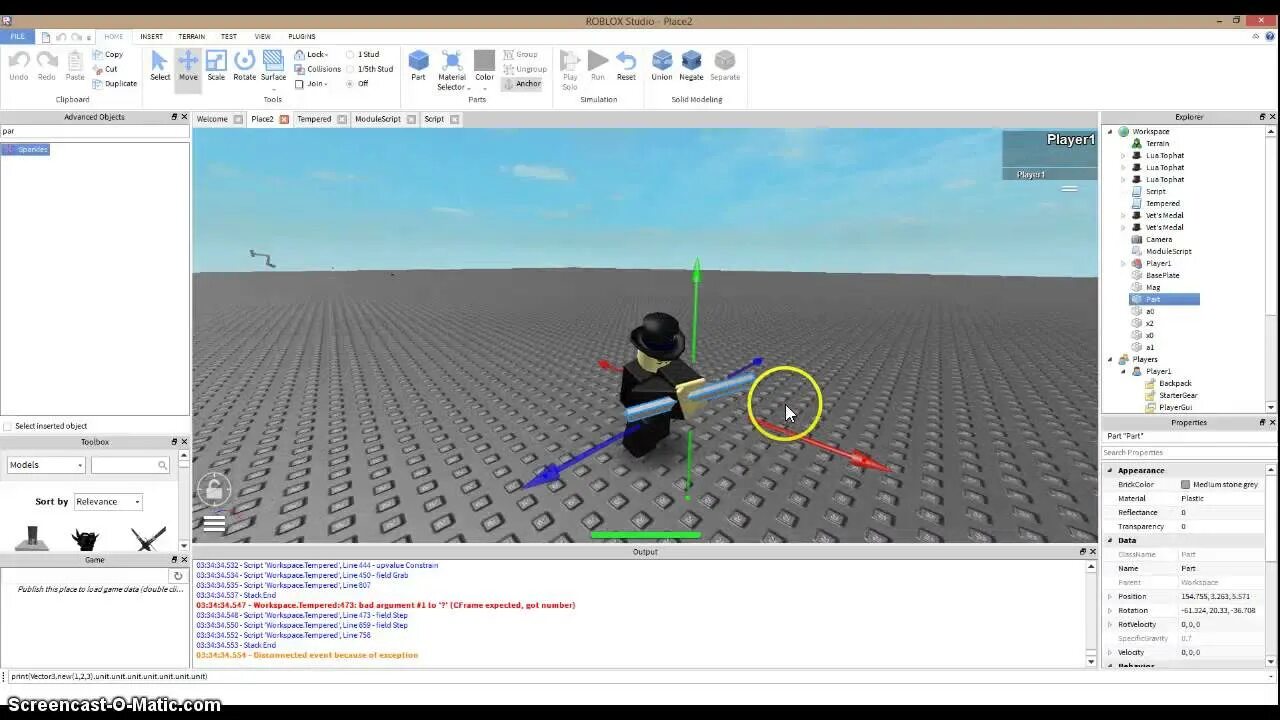
Task: Click the command bar input
Action: (x=640, y=676)
